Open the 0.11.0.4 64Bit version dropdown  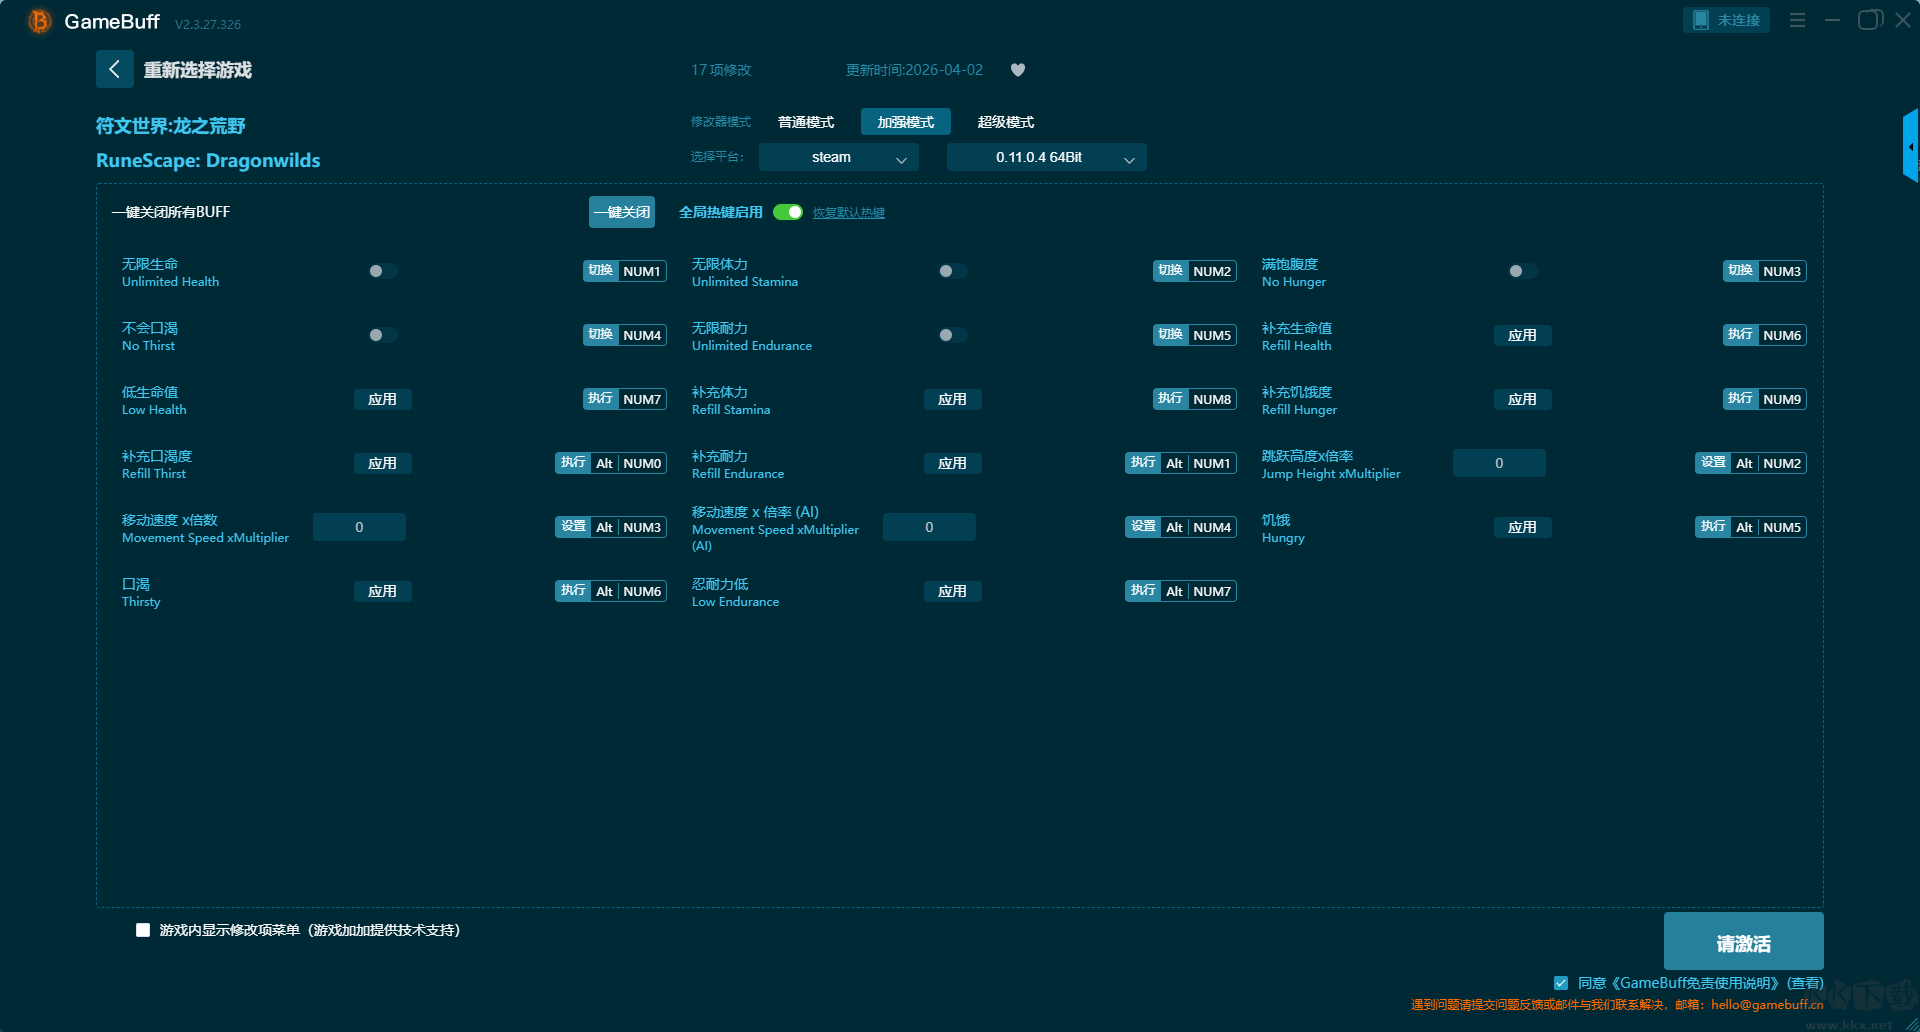(1046, 157)
